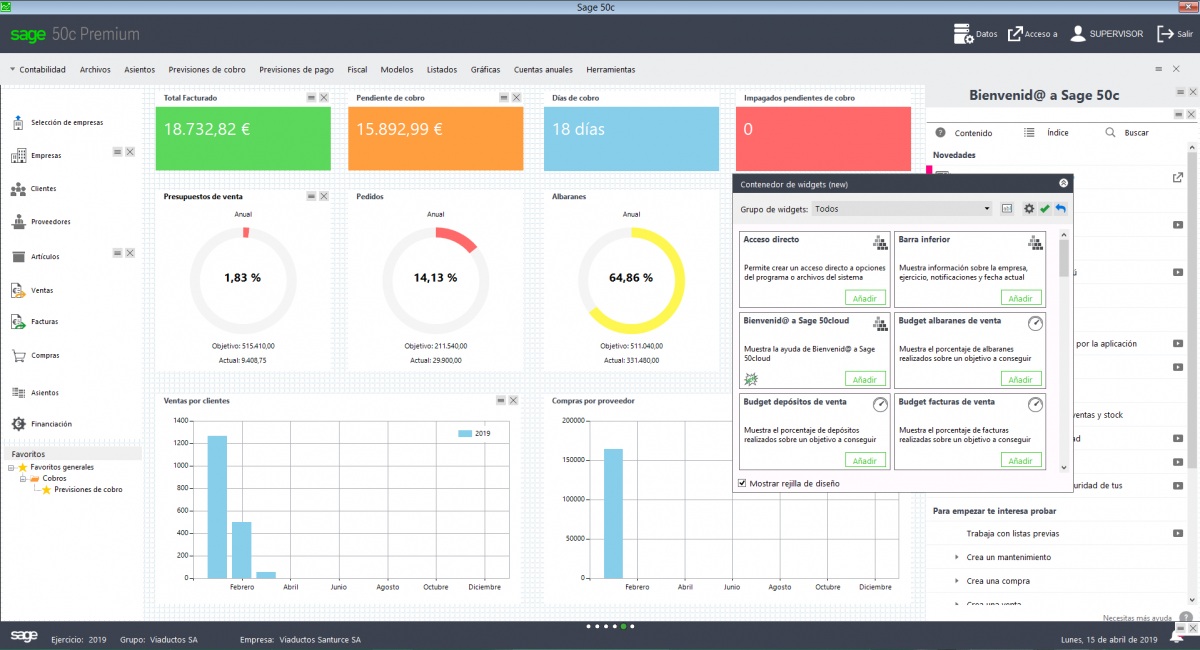Open the Grupo de widgets dropdown
The width and height of the screenshot is (1200, 650).
point(986,209)
